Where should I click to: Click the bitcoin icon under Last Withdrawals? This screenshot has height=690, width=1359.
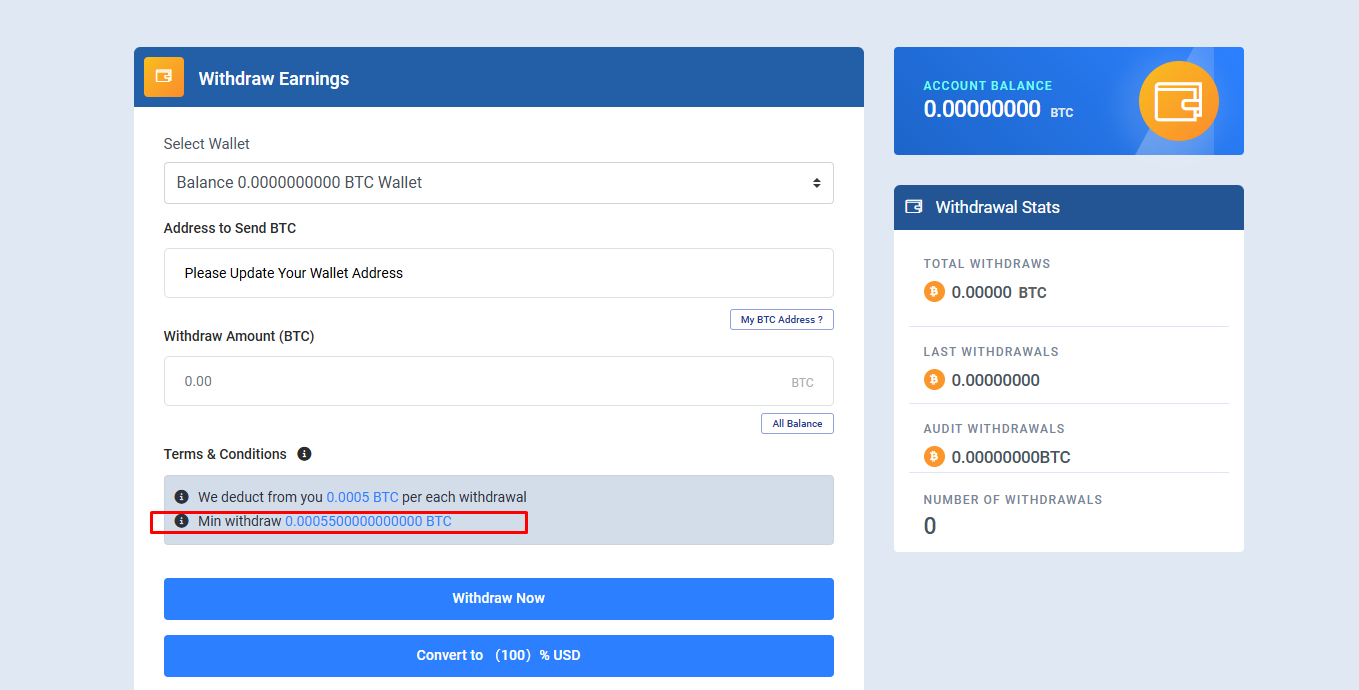pyautogui.click(x=934, y=380)
